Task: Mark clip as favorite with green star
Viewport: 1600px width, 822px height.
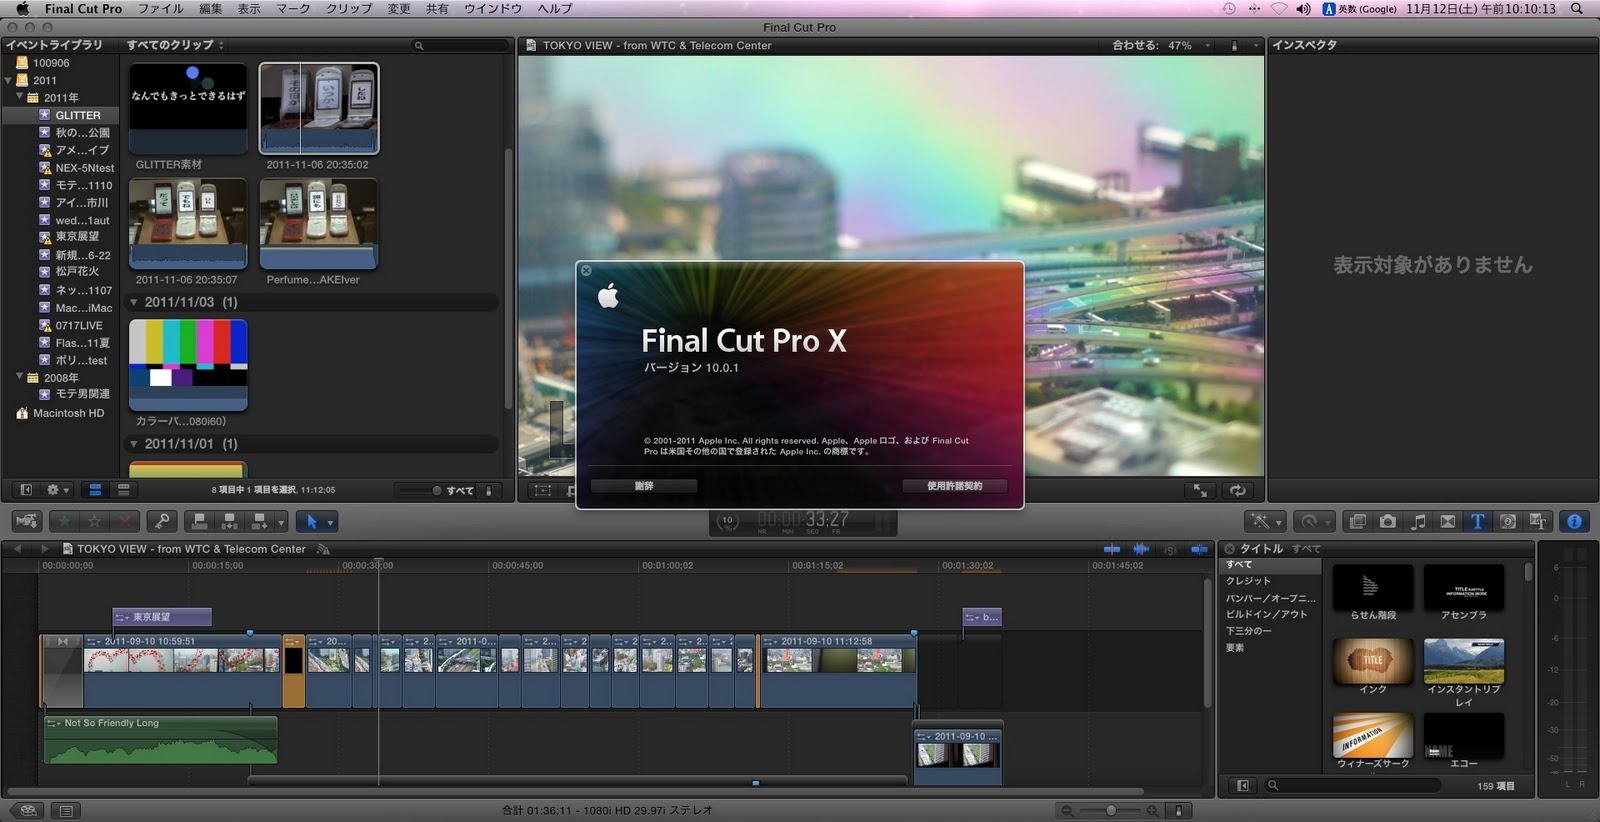Action: [x=64, y=521]
